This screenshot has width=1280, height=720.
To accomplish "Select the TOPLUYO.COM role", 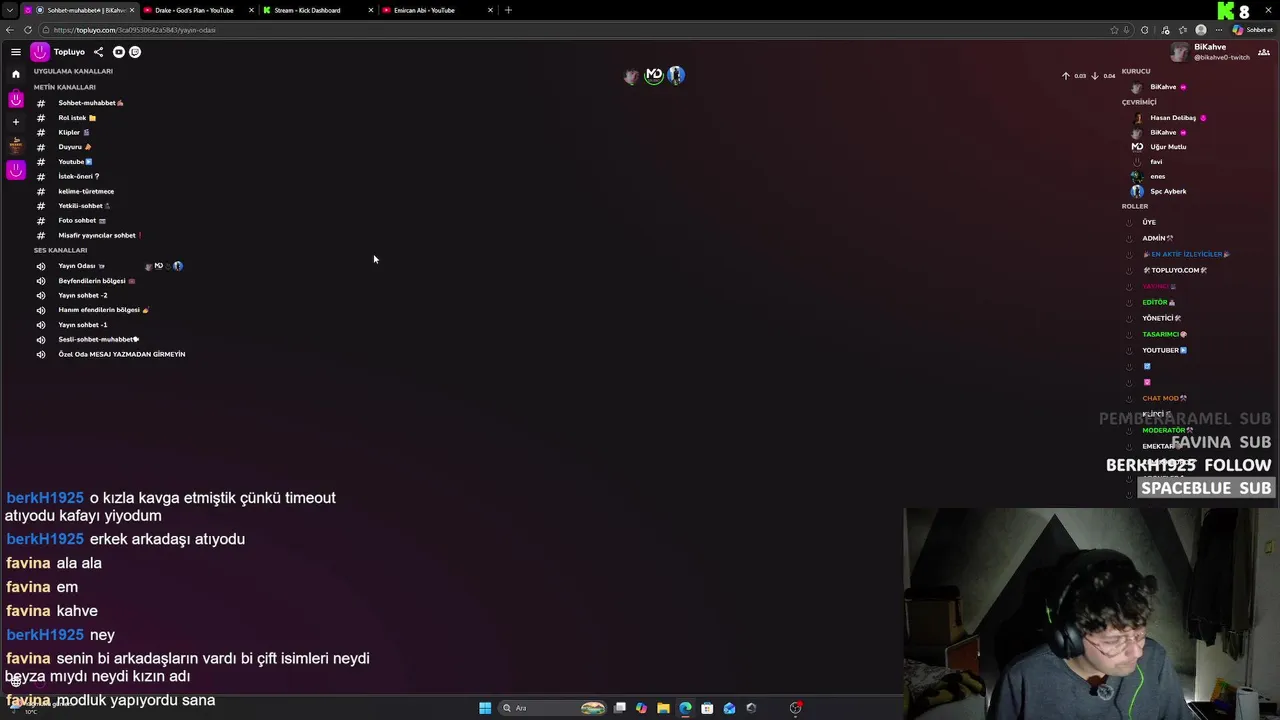I will click(1175, 270).
